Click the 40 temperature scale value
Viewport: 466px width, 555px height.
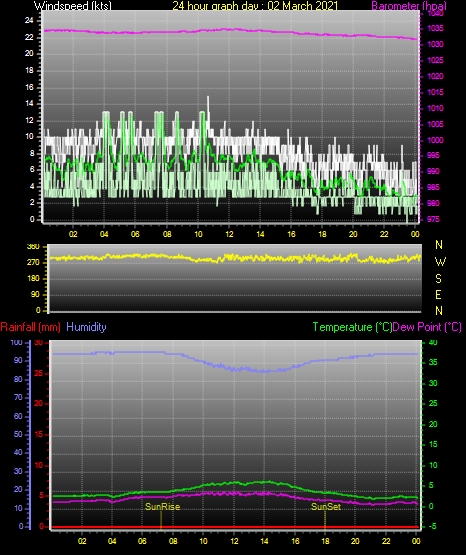[x=433, y=342]
